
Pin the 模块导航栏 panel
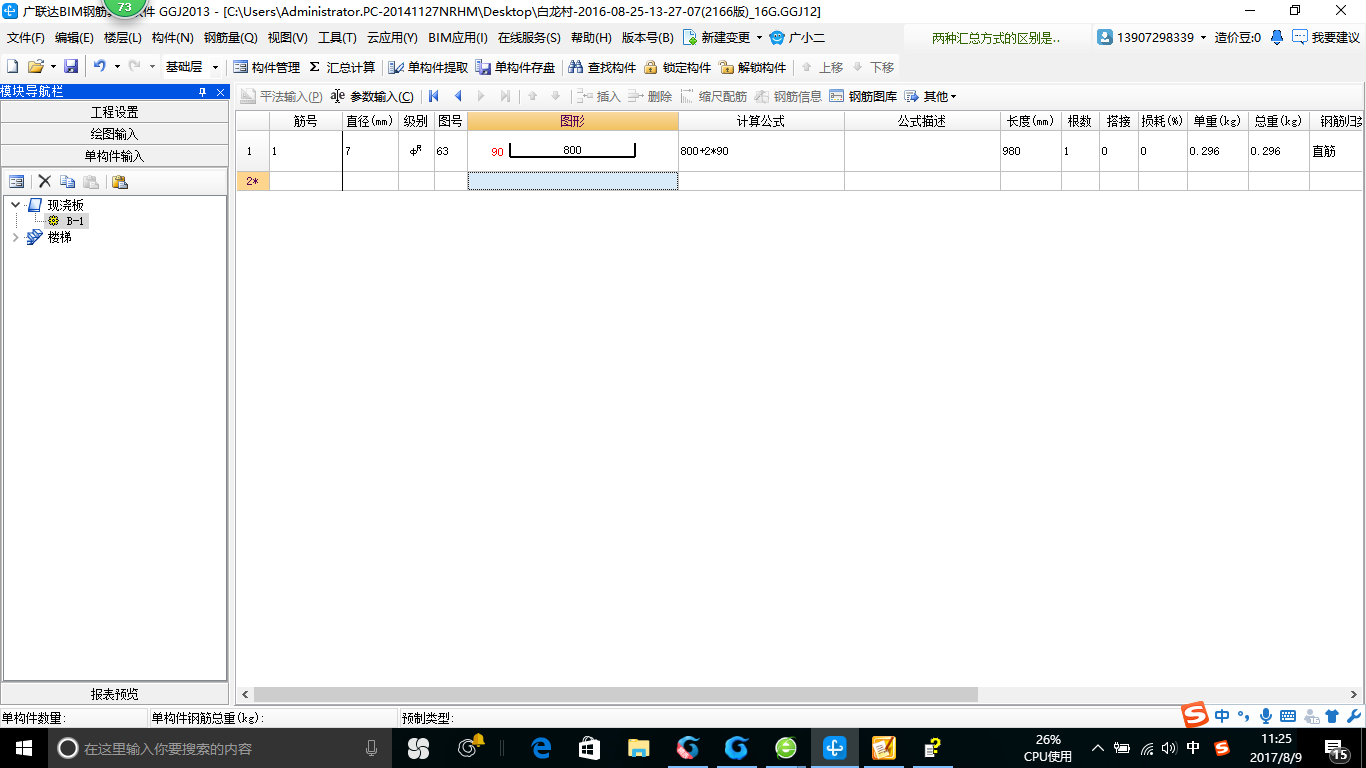pos(202,92)
